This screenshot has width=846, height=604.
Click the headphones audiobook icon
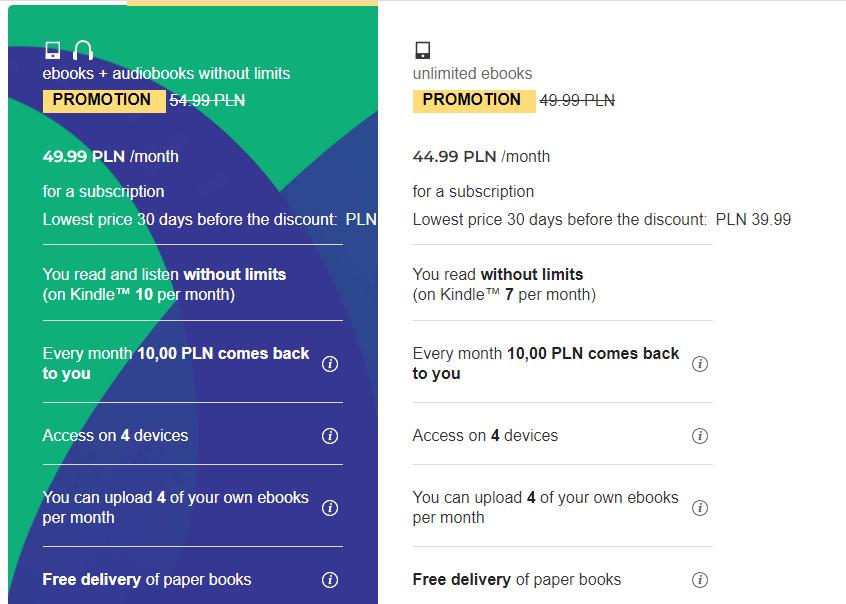tap(83, 50)
